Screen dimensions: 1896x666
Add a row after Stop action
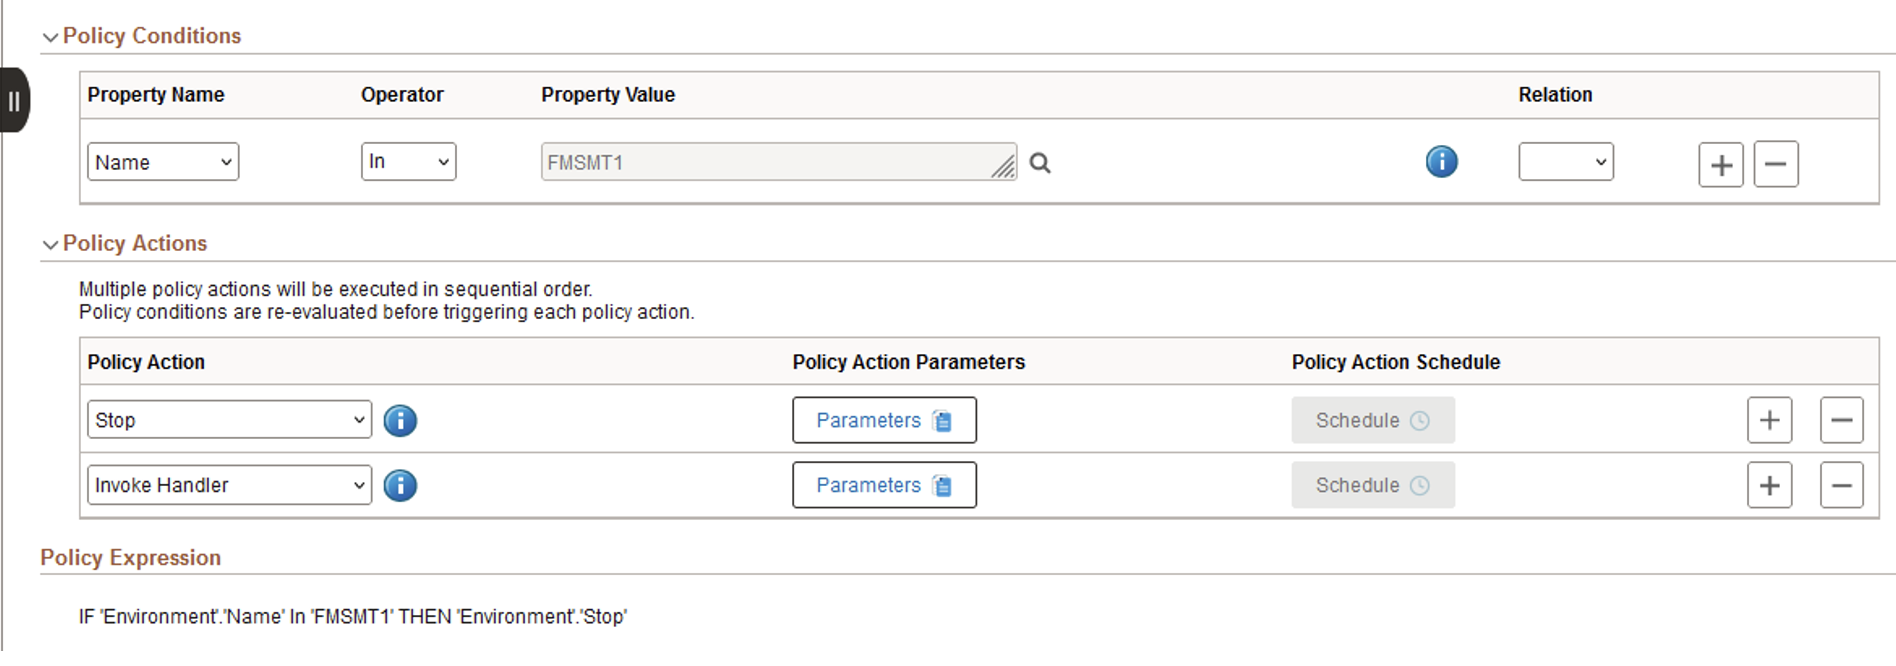[x=1769, y=420]
